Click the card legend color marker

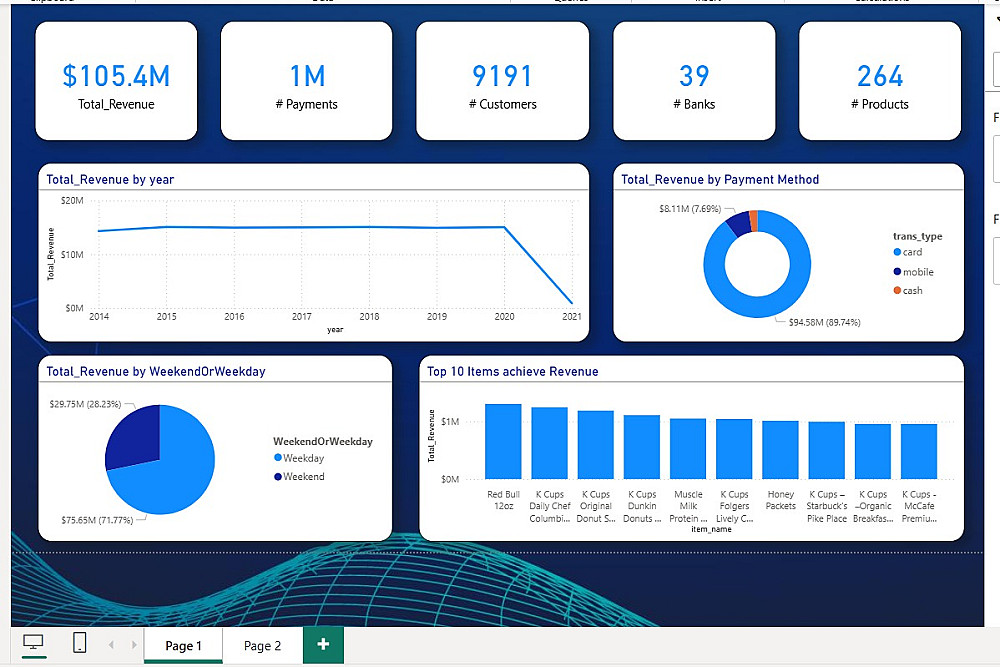[897, 252]
